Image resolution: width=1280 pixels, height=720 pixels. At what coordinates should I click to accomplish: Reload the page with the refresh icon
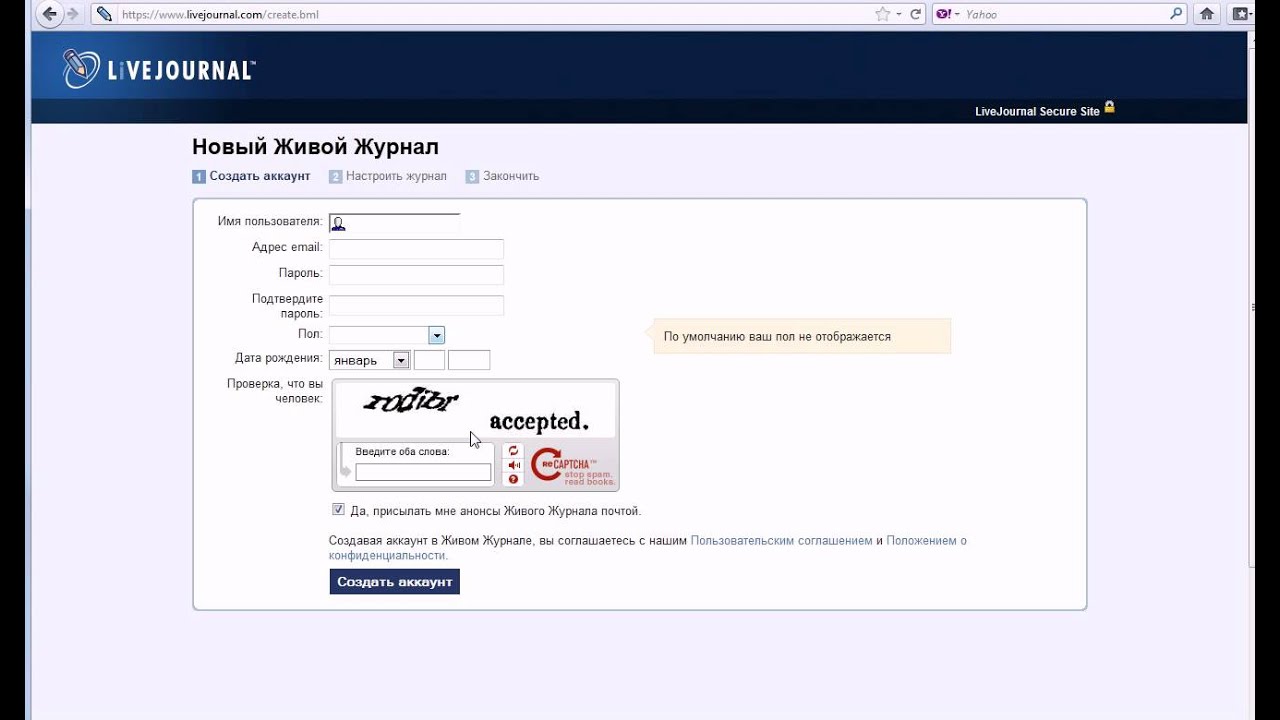click(916, 14)
